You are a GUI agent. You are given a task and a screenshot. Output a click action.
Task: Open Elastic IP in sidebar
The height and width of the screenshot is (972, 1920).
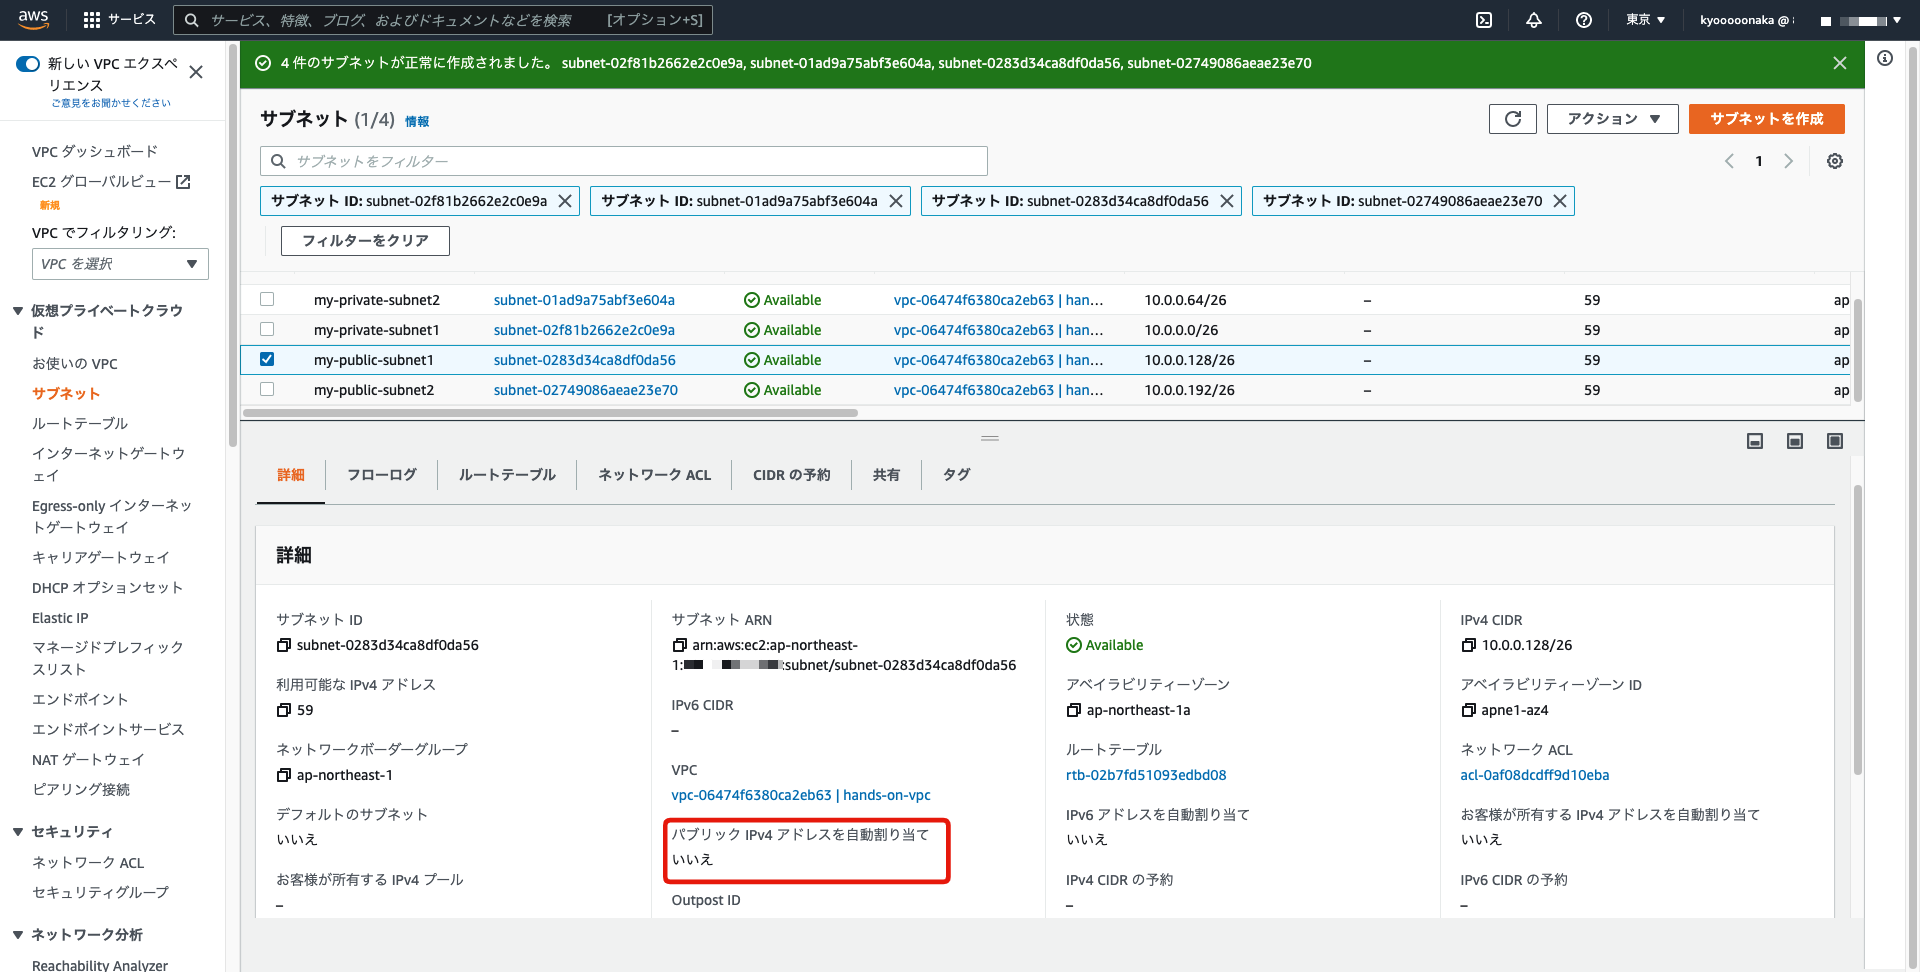tap(60, 619)
